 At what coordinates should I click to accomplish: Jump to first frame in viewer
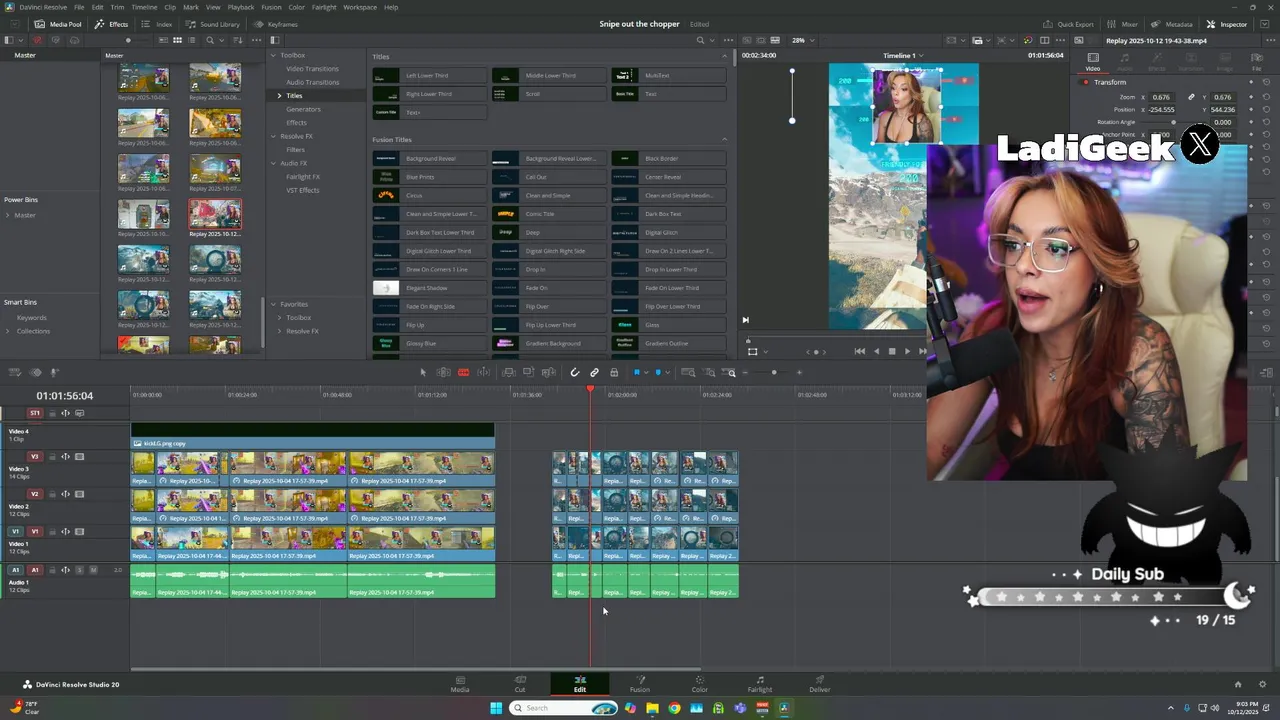click(x=859, y=351)
